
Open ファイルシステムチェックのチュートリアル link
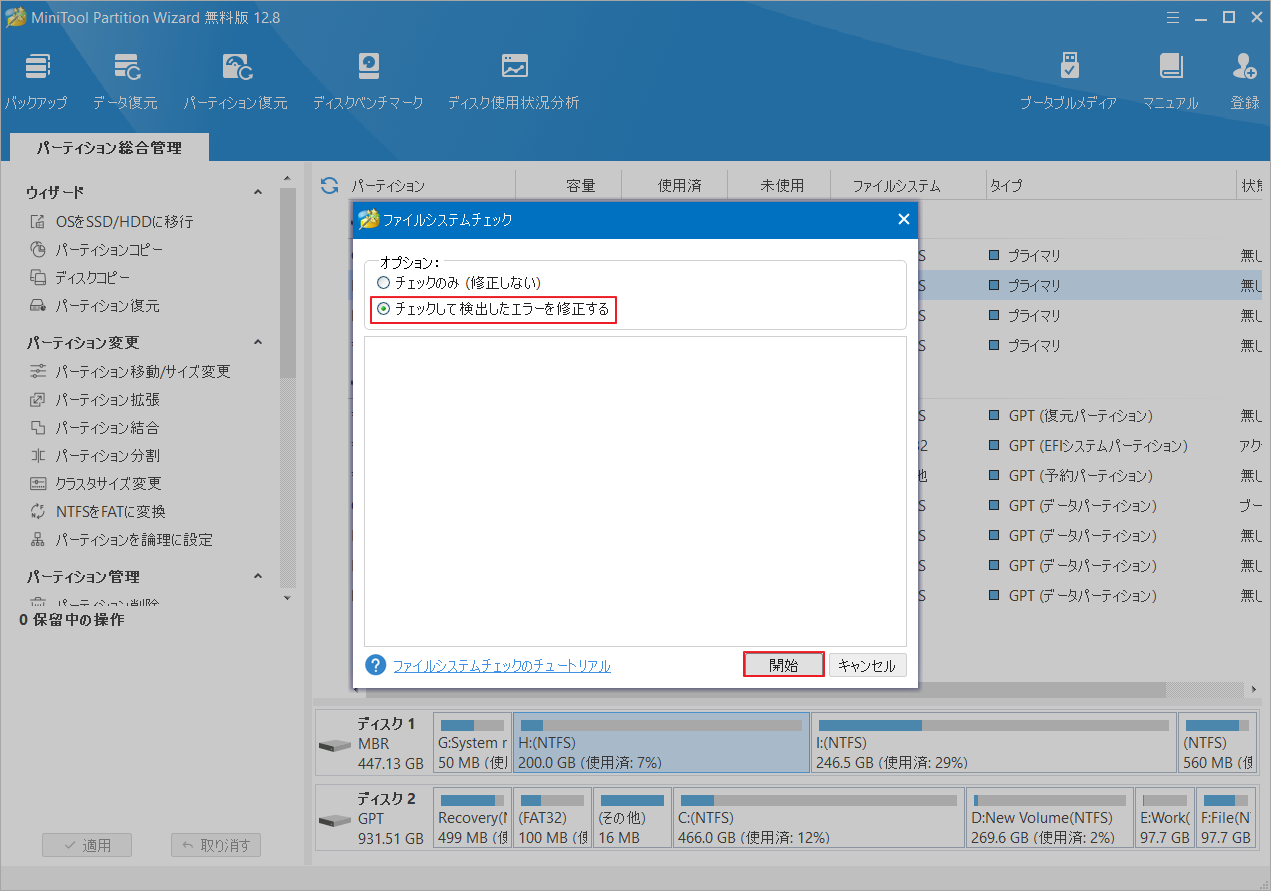501,666
